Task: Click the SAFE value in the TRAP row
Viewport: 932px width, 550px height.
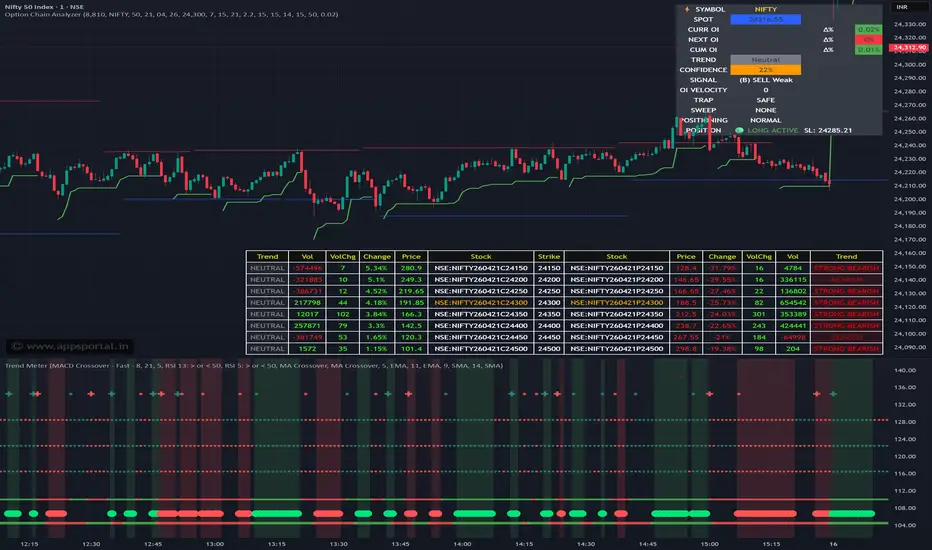Action: (766, 100)
